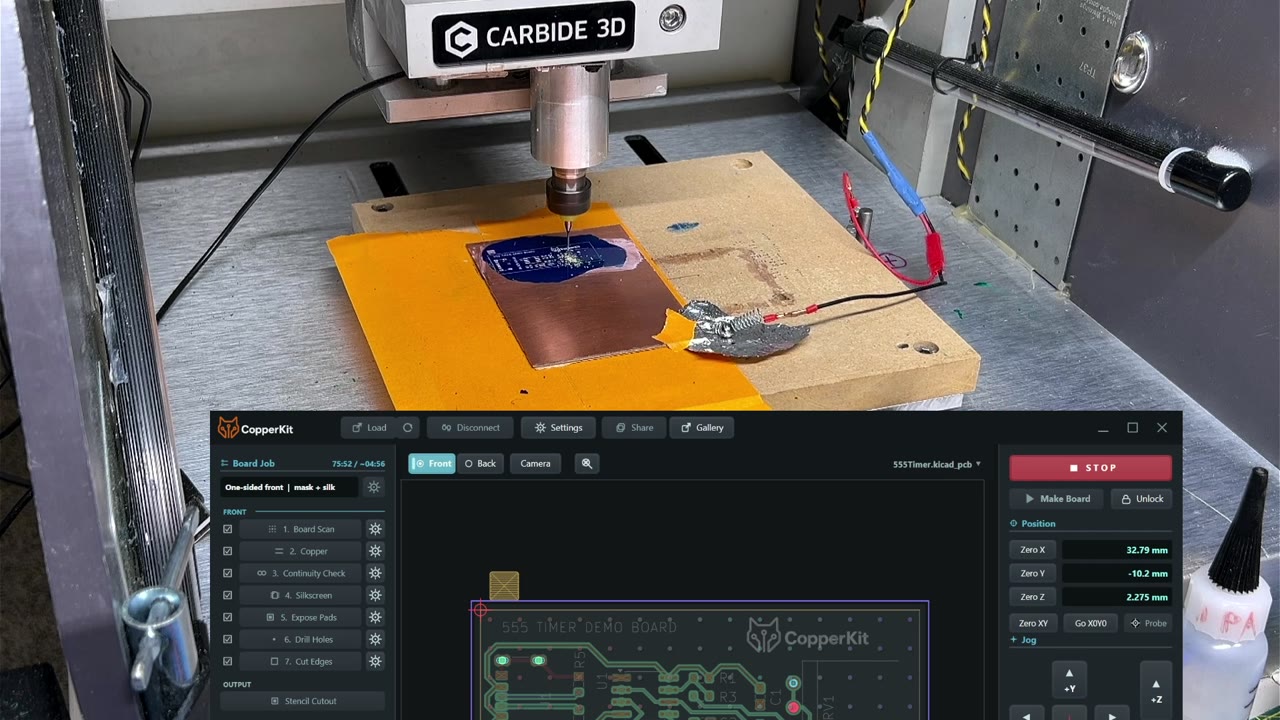Open the 555Timer.kicad_pcb file dropdown
1280x720 pixels.
coord(937,464)
